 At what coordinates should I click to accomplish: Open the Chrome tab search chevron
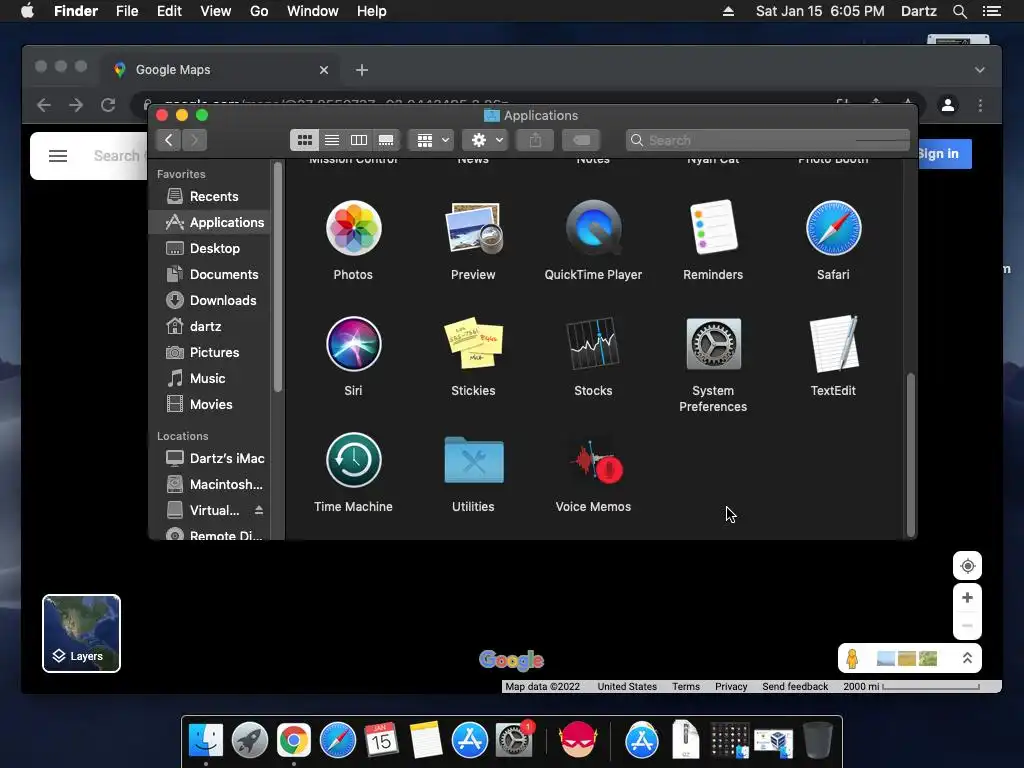(980, 70)
